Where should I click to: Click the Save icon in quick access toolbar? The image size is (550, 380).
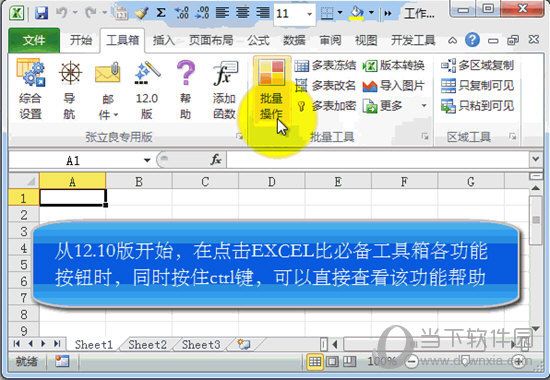tap(41, 13)
